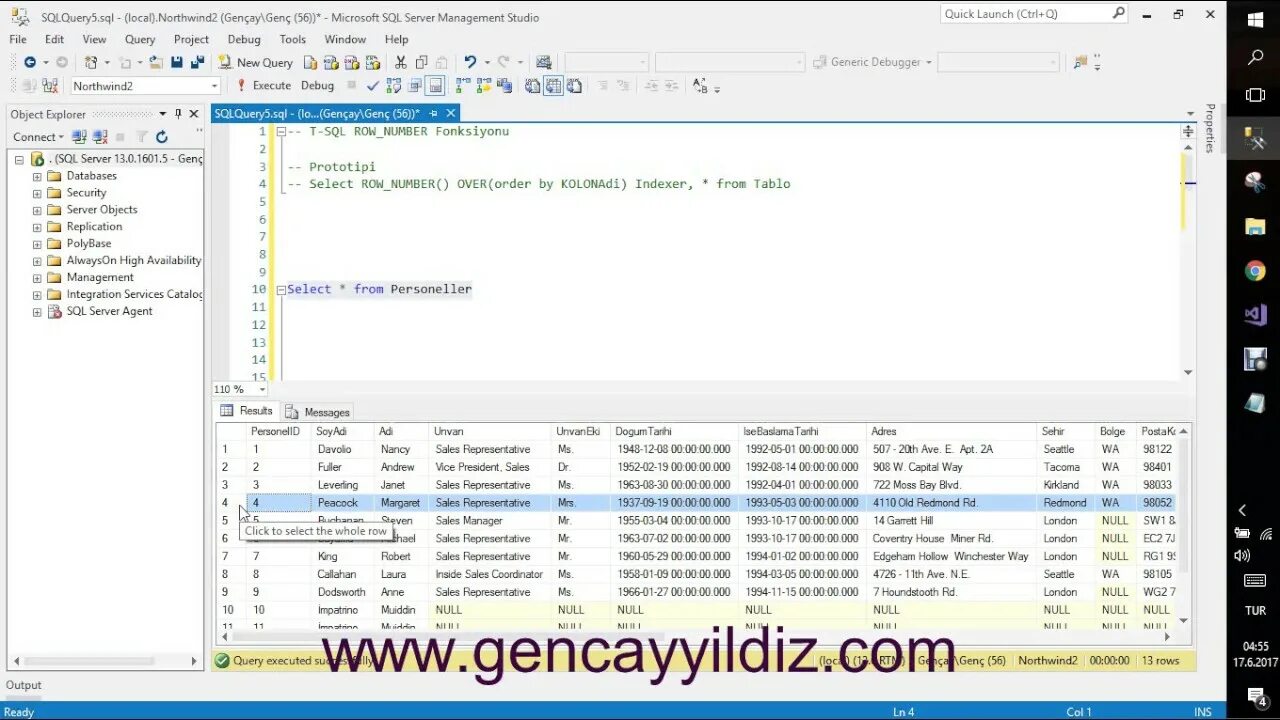The width and height of the screenshot is (1280, 720).
Task: Click the New Query button
Action: pos(256,62)
